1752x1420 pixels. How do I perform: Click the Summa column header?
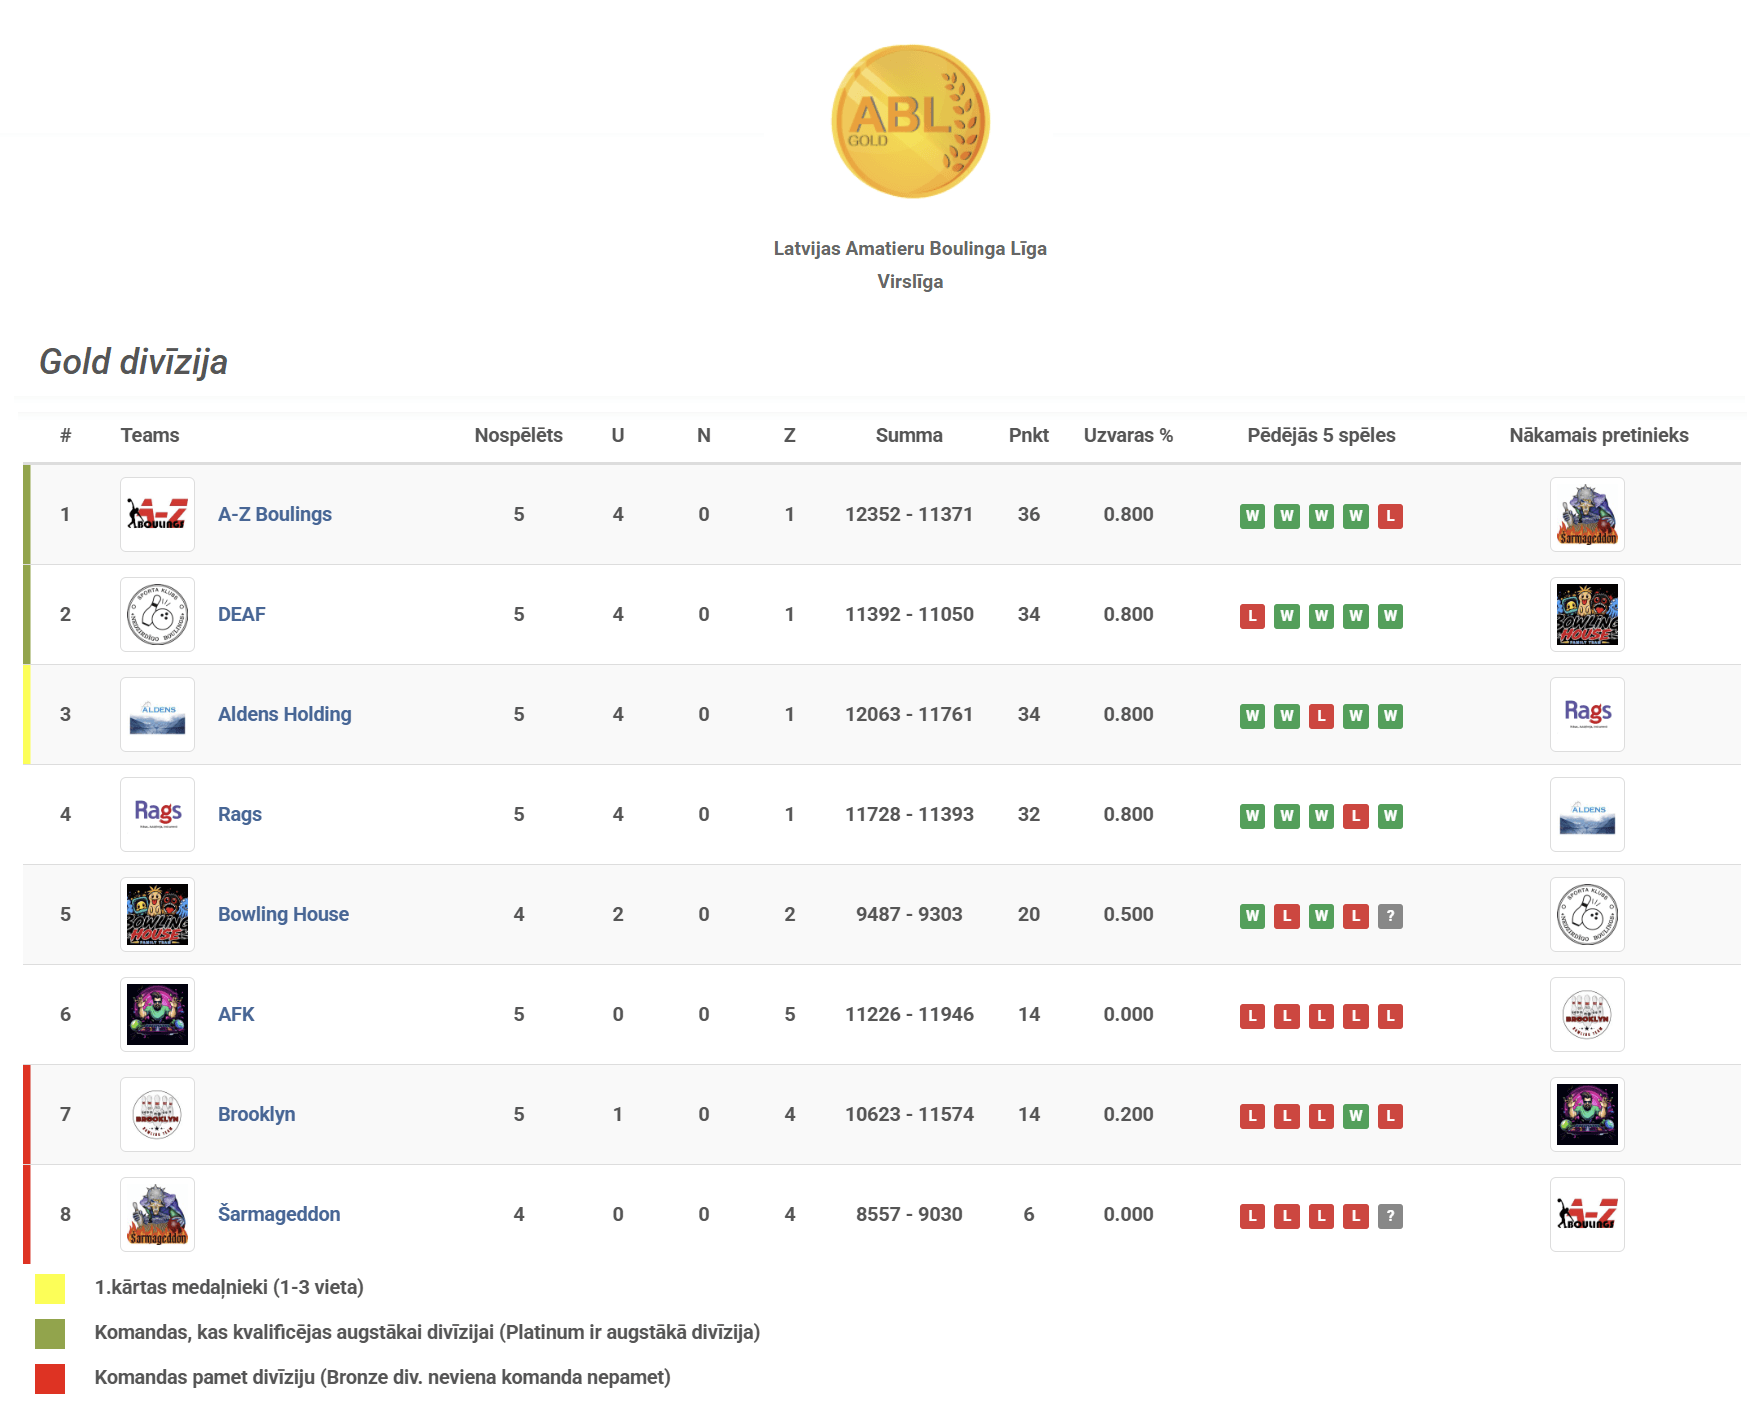click(909, 435)
